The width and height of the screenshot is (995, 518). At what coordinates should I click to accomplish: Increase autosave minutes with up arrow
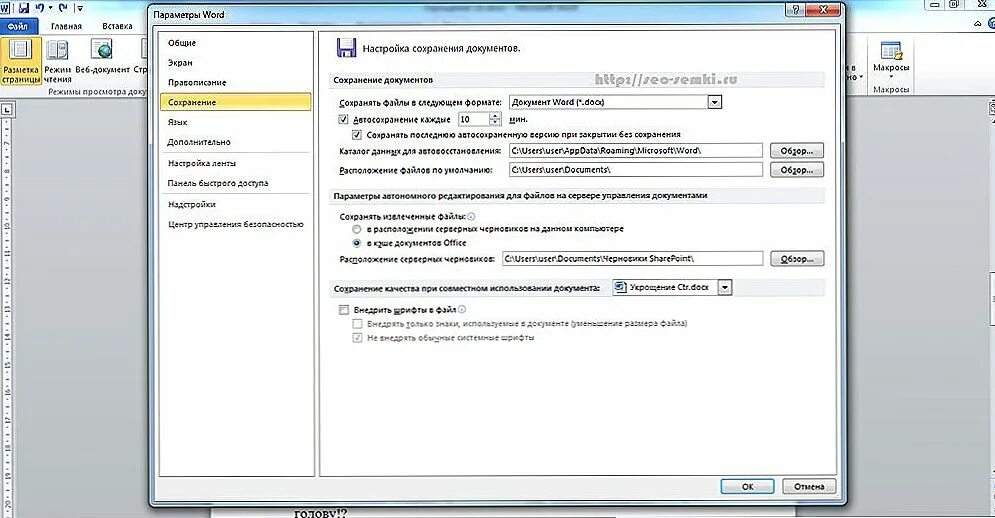coord(495,116)
